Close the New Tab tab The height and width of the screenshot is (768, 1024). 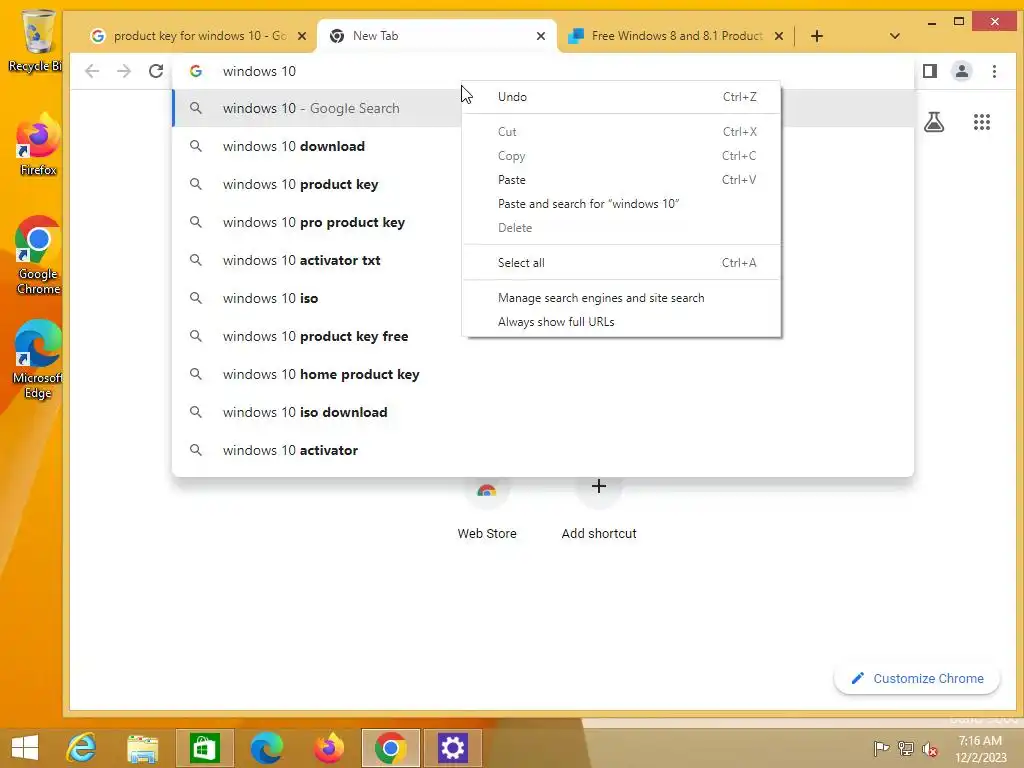click(x=541, y=36)
